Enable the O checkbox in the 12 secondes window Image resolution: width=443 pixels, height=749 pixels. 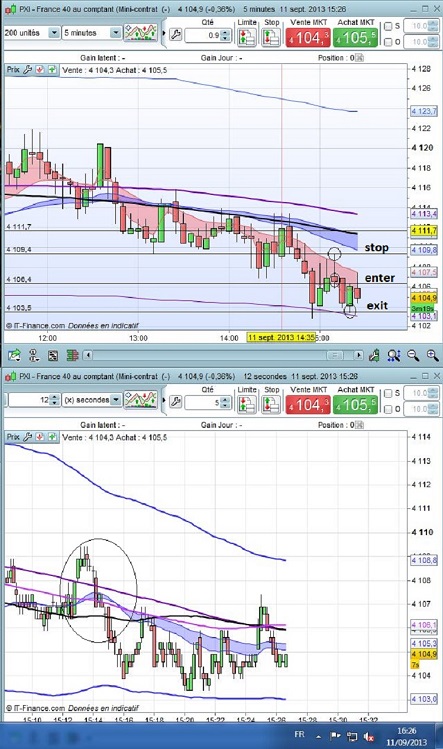(388, 409)
